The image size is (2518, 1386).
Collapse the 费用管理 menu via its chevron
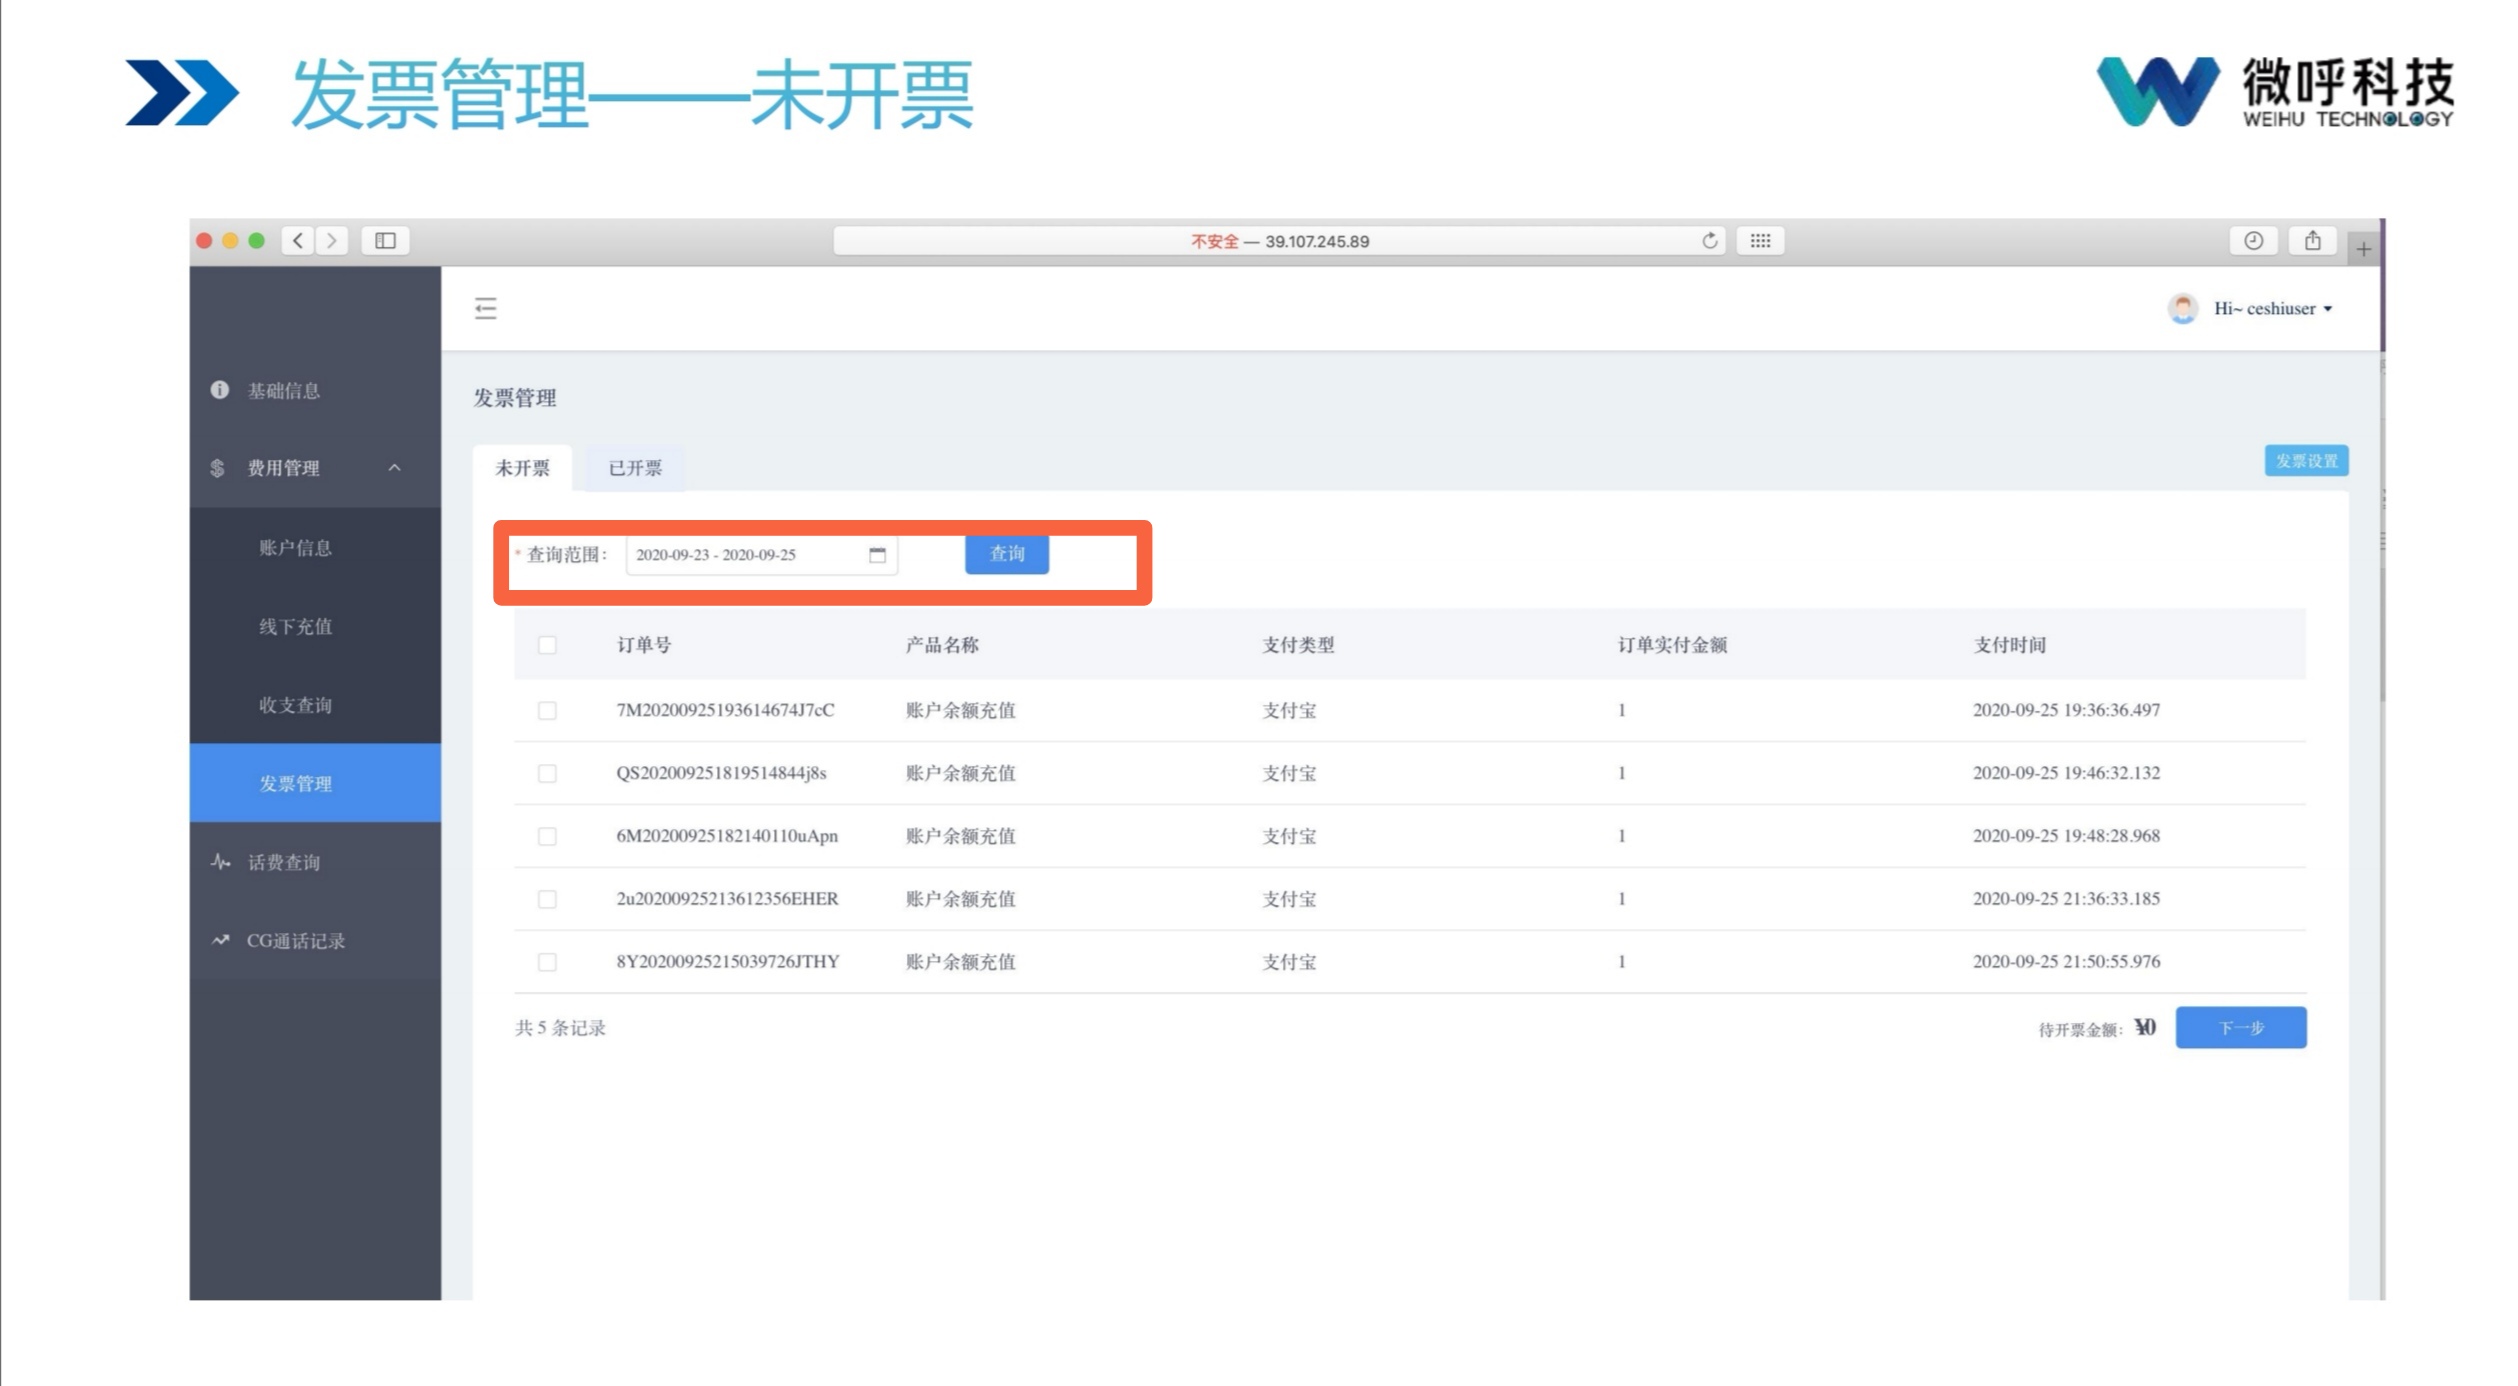[396, 468]
